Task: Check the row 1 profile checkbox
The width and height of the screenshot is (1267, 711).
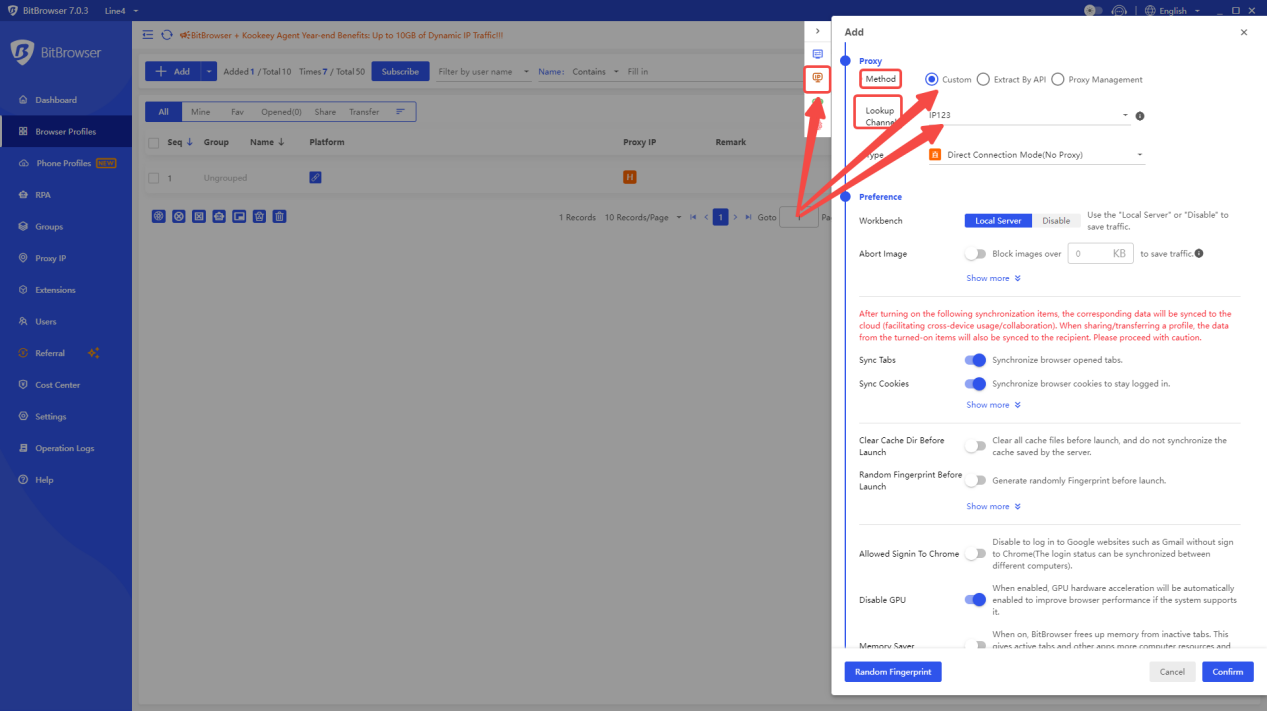Action: pos(154,178)
